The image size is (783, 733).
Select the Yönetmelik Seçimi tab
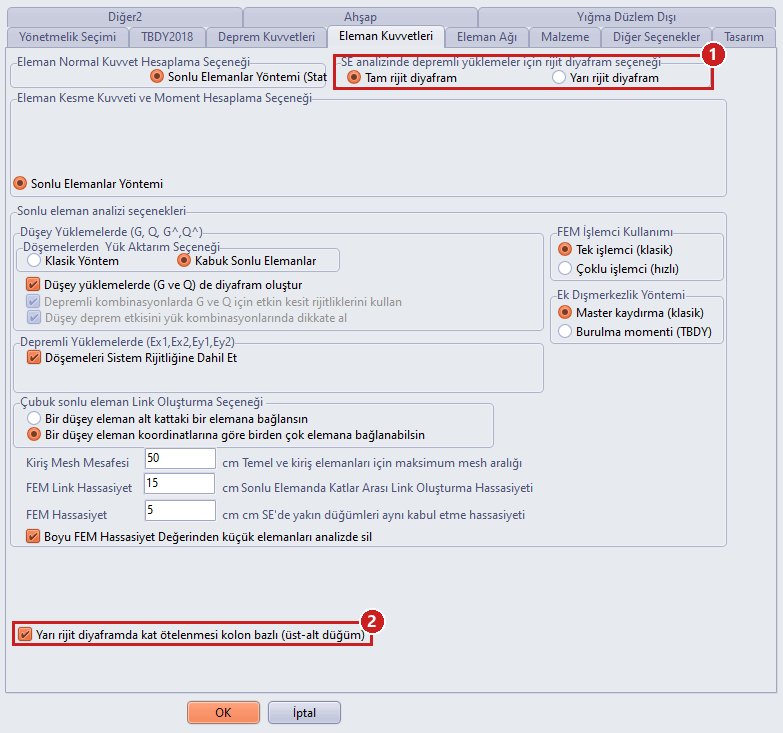point(67,37)
